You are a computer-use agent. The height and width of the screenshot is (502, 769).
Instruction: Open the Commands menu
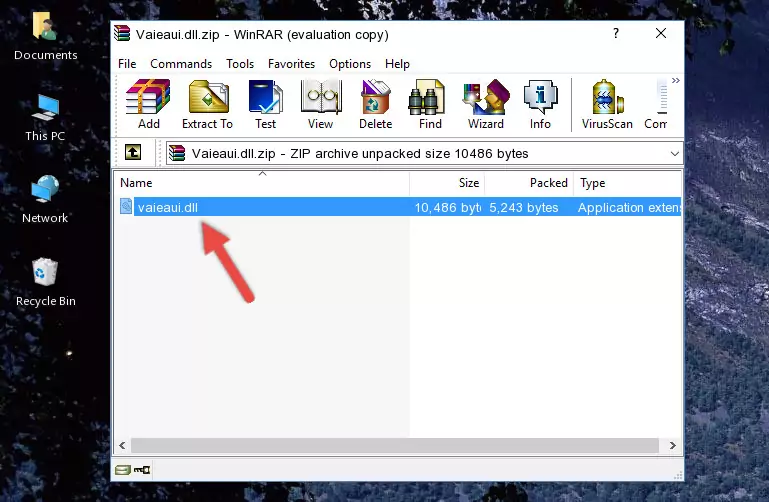[181, 64]
